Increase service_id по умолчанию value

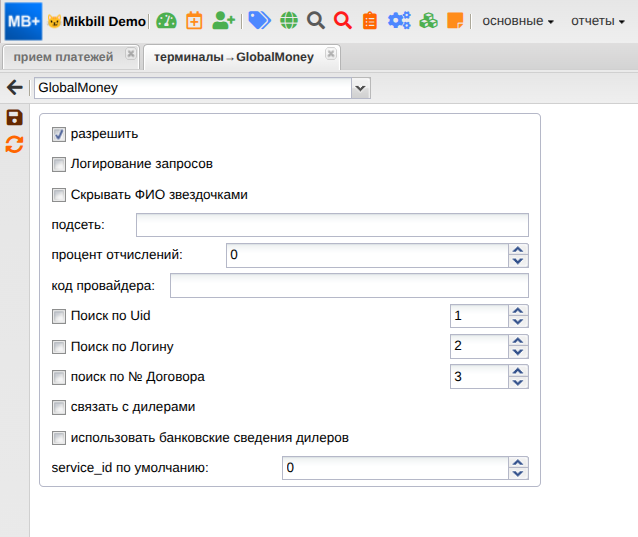coord(518,462)
